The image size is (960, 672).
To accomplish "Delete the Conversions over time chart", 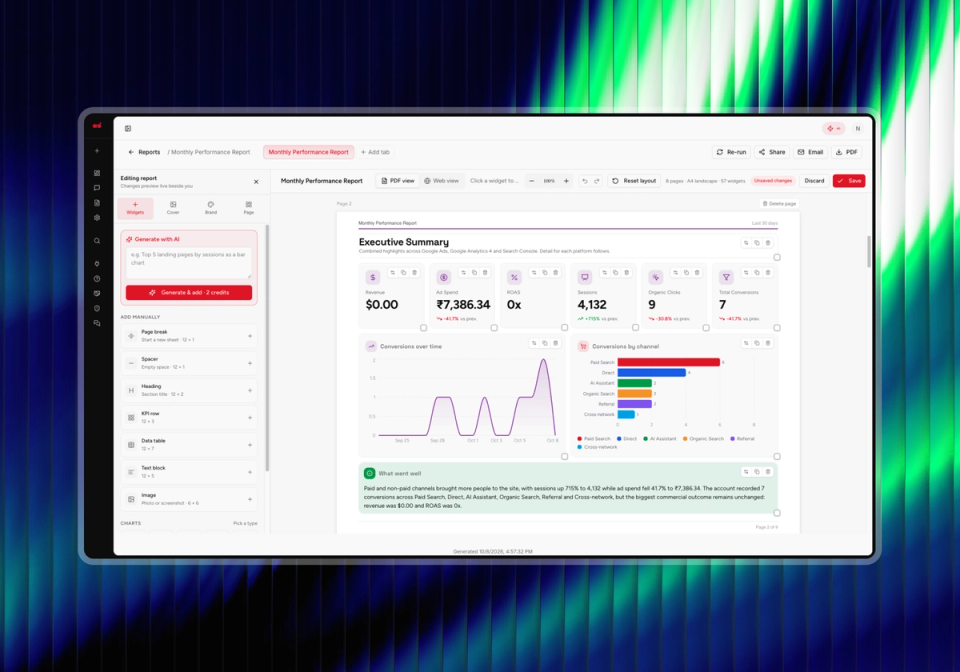I will 556,343.
